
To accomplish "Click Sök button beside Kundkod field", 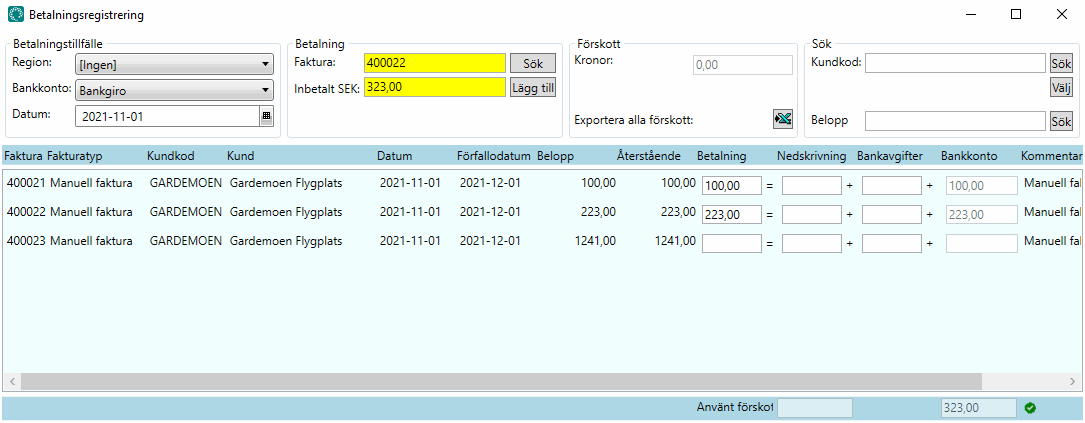I will coord(1060,63).
